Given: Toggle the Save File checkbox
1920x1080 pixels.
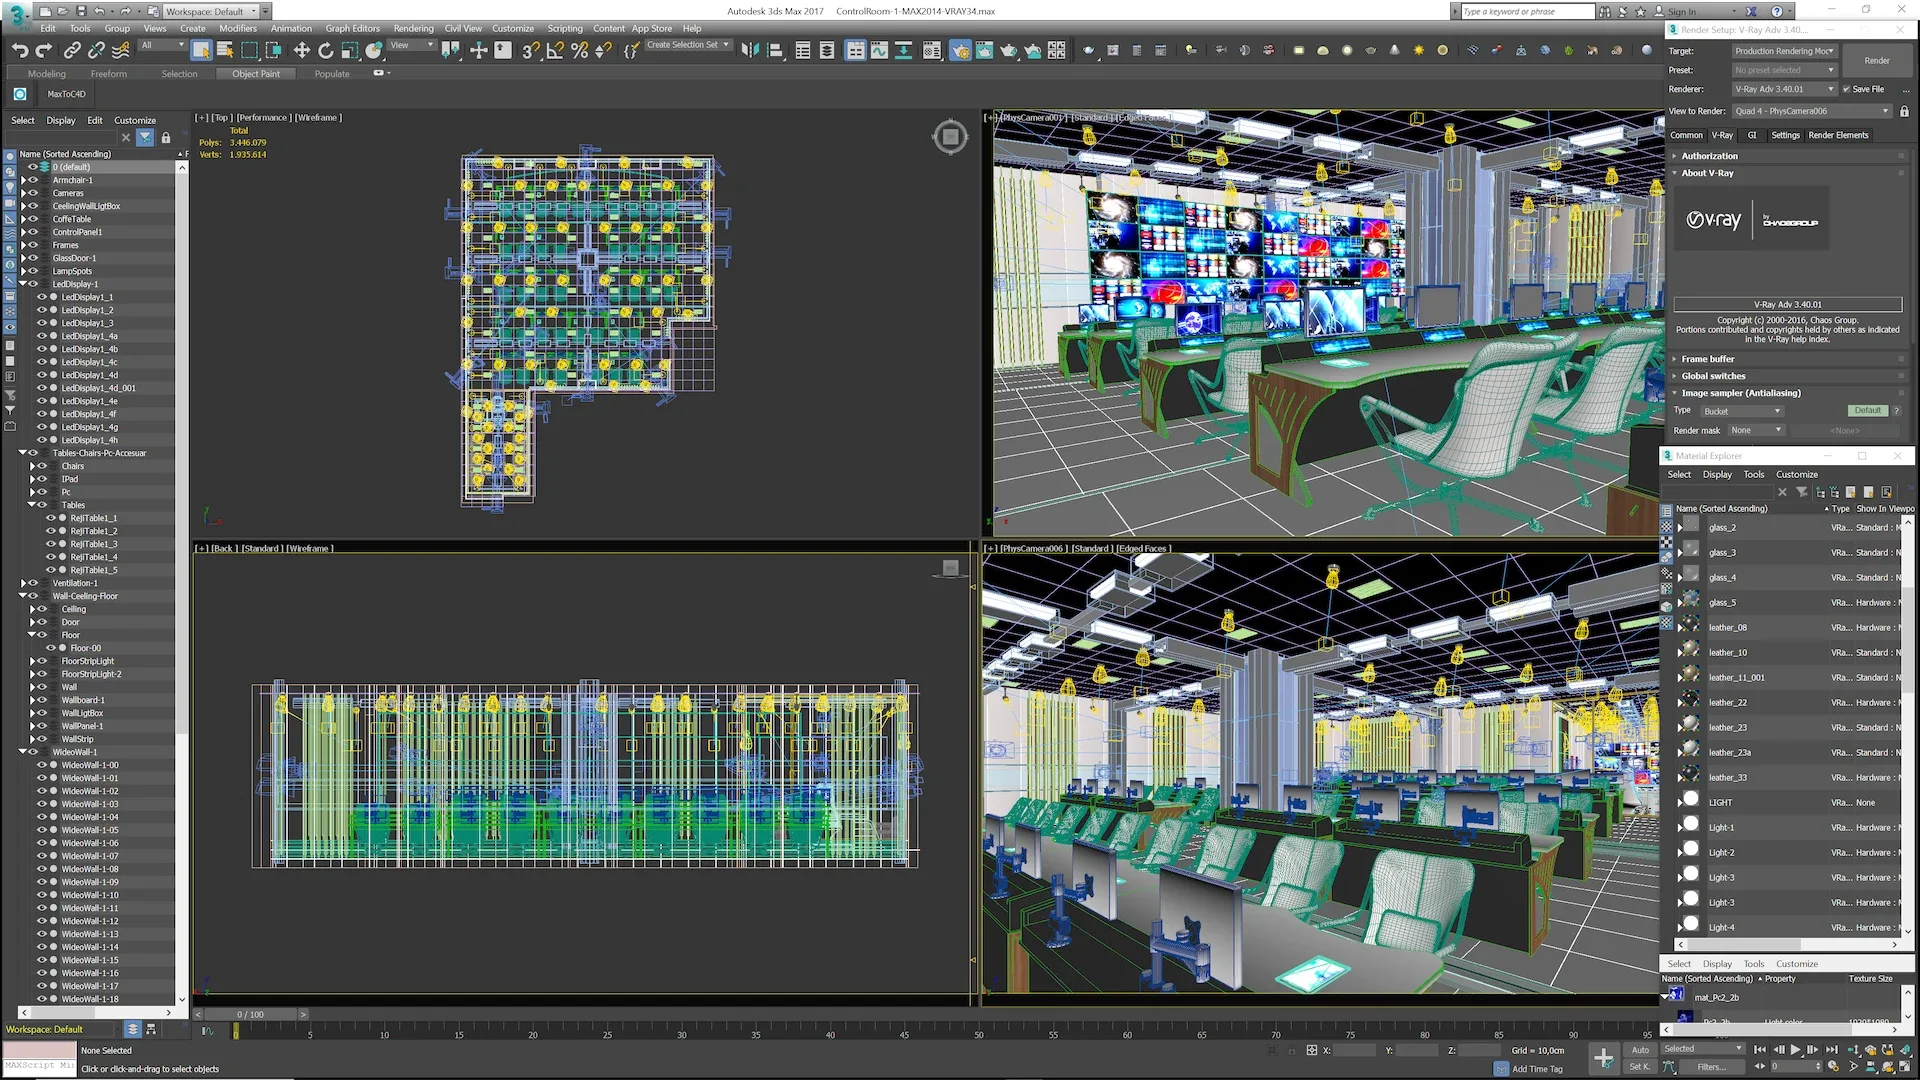Looking at the screenshot, I should (1847, 89).
